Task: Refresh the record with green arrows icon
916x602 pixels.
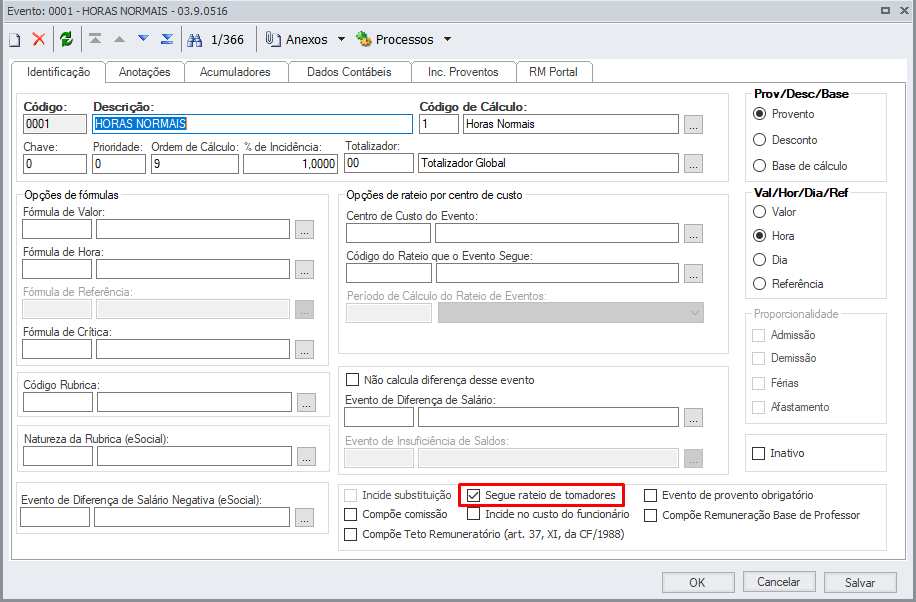Action: point(67,39)
